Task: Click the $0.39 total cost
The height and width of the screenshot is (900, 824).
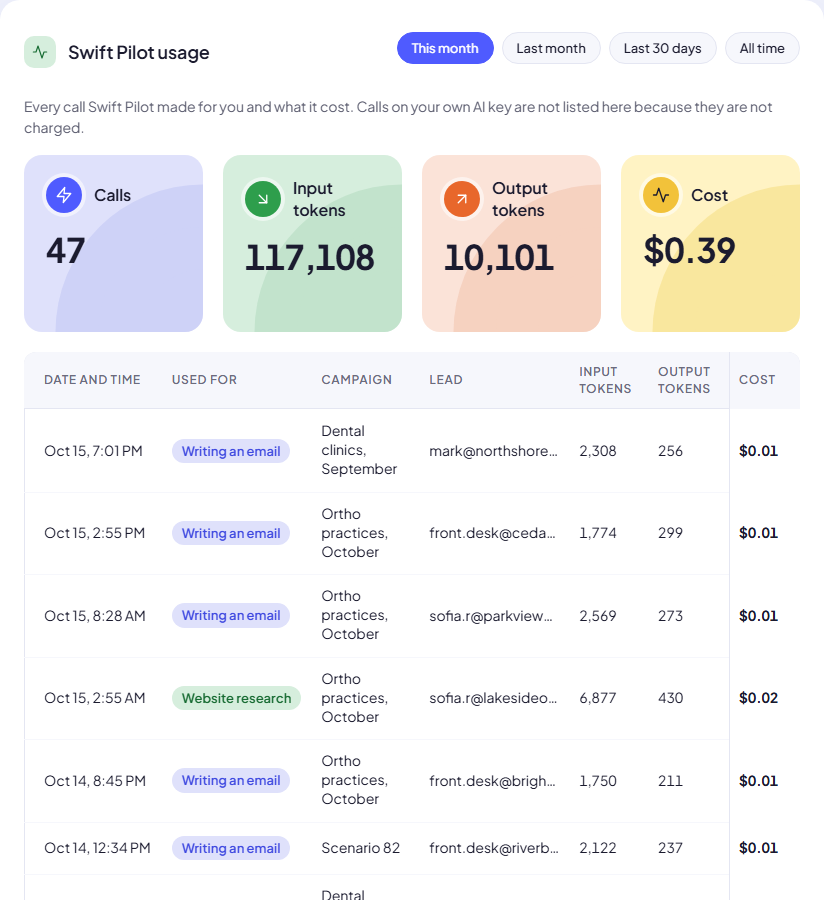Action: [689, 251]
